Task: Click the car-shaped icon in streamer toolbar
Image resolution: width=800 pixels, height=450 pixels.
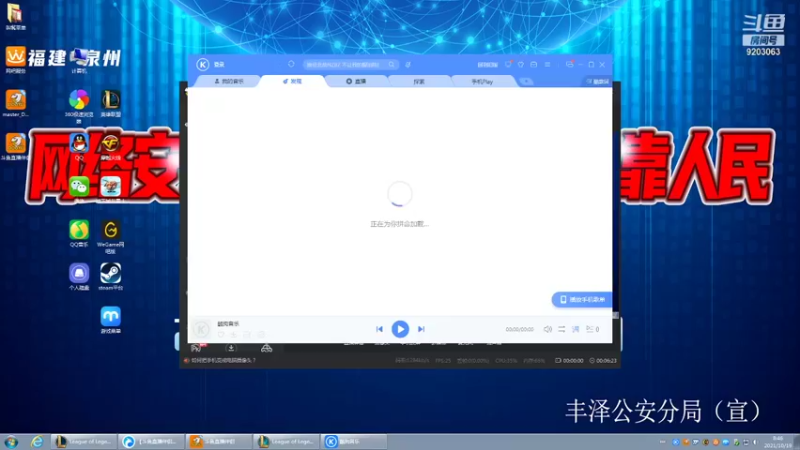Action: (x=266, y=348)
